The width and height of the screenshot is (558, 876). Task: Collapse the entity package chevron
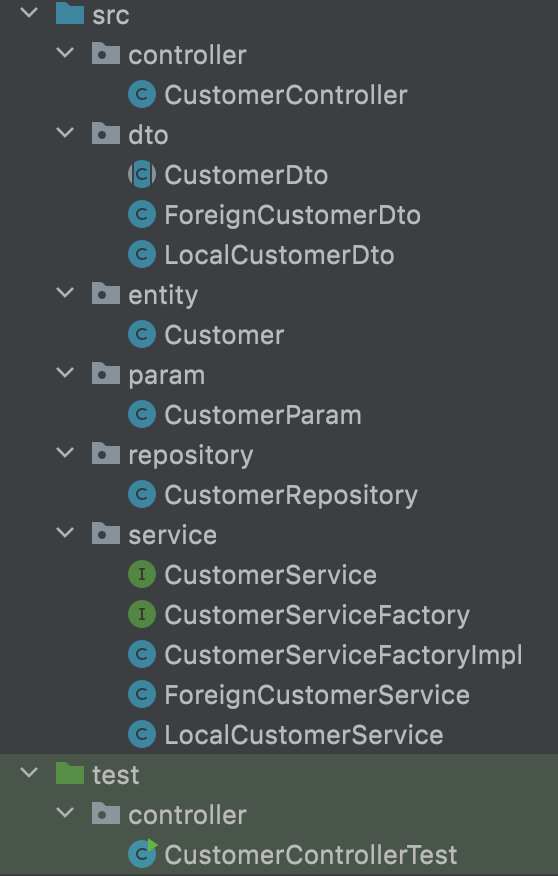(x=65, y=292)
